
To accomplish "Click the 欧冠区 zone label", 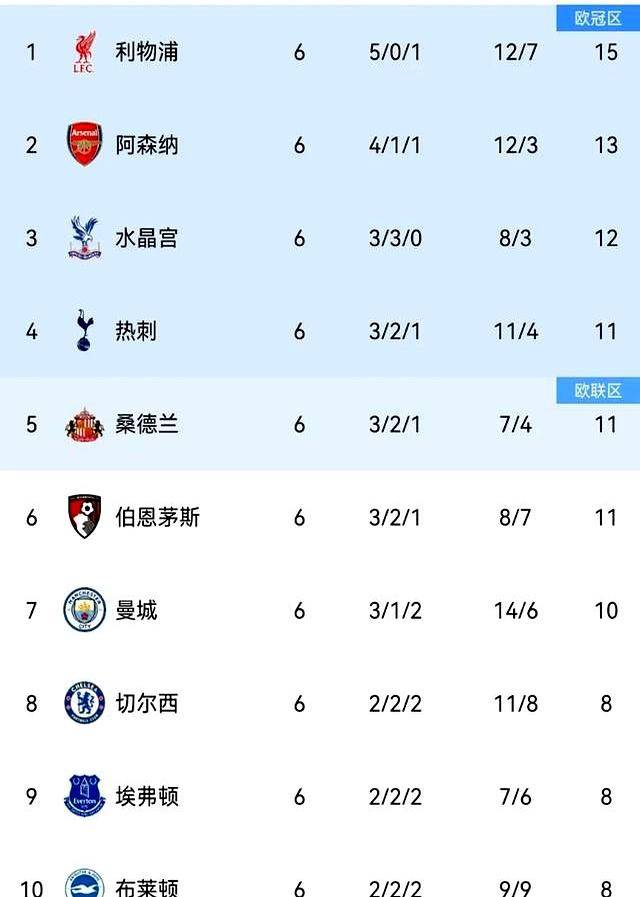I will pyautogui.click(x=598, y=18).
